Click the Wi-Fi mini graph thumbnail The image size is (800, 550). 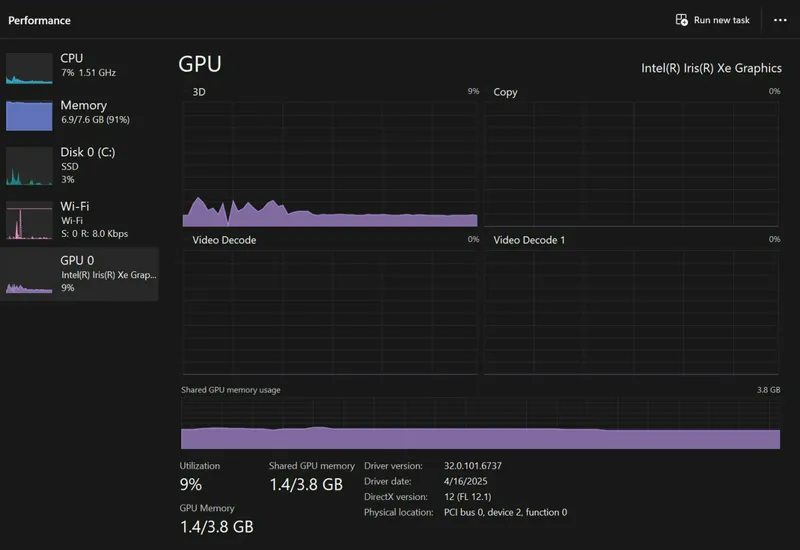(29, 220)
